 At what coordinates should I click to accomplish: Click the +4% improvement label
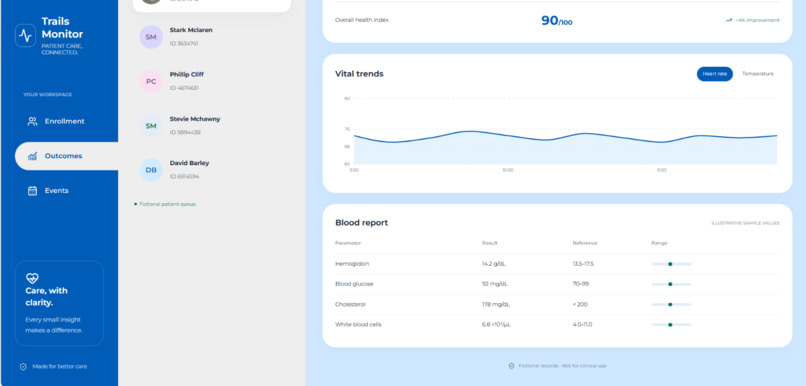tap(757, 21)
